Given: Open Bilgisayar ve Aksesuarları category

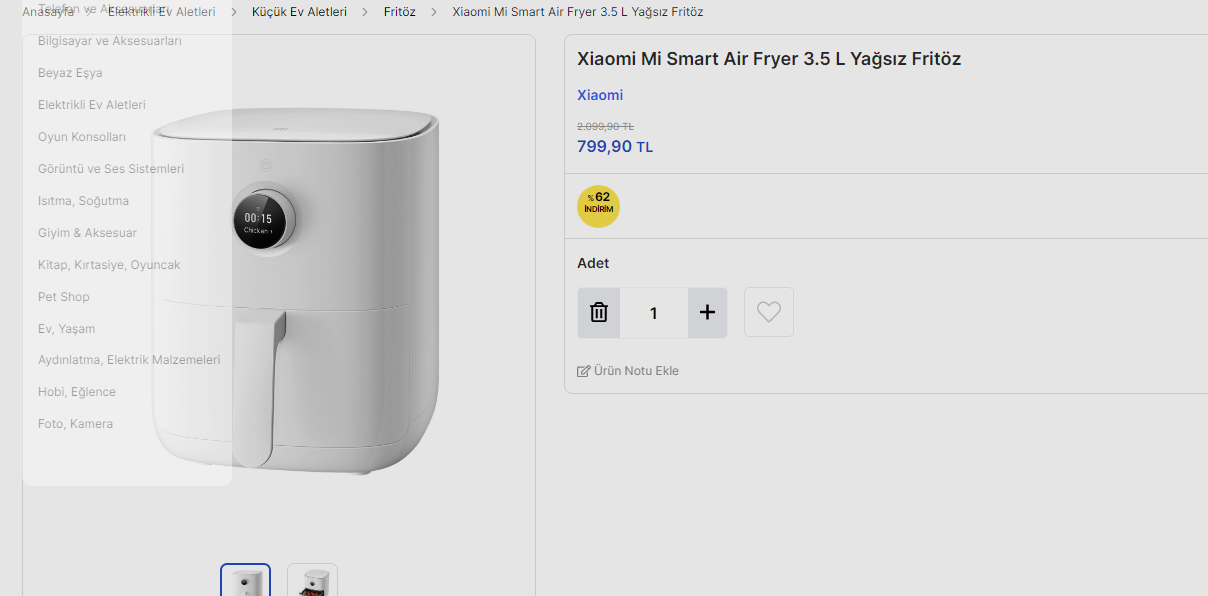Looking at the screenshot, I should [x=110, y=41].
